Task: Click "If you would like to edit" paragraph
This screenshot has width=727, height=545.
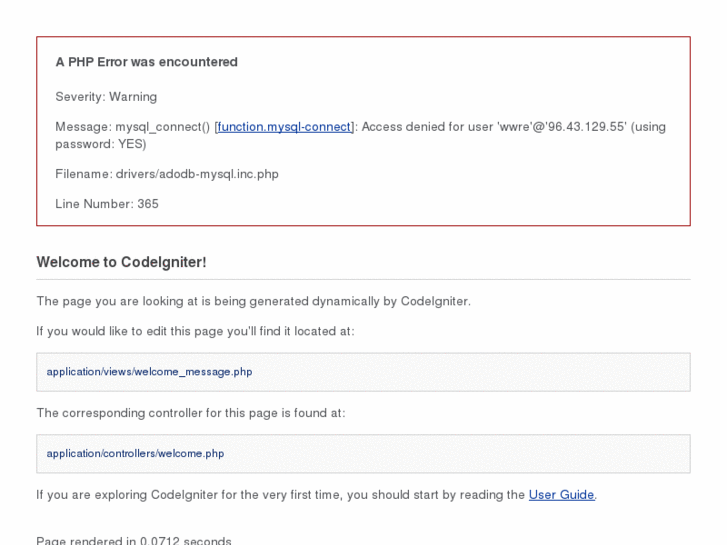Action: tap(195, 331)
